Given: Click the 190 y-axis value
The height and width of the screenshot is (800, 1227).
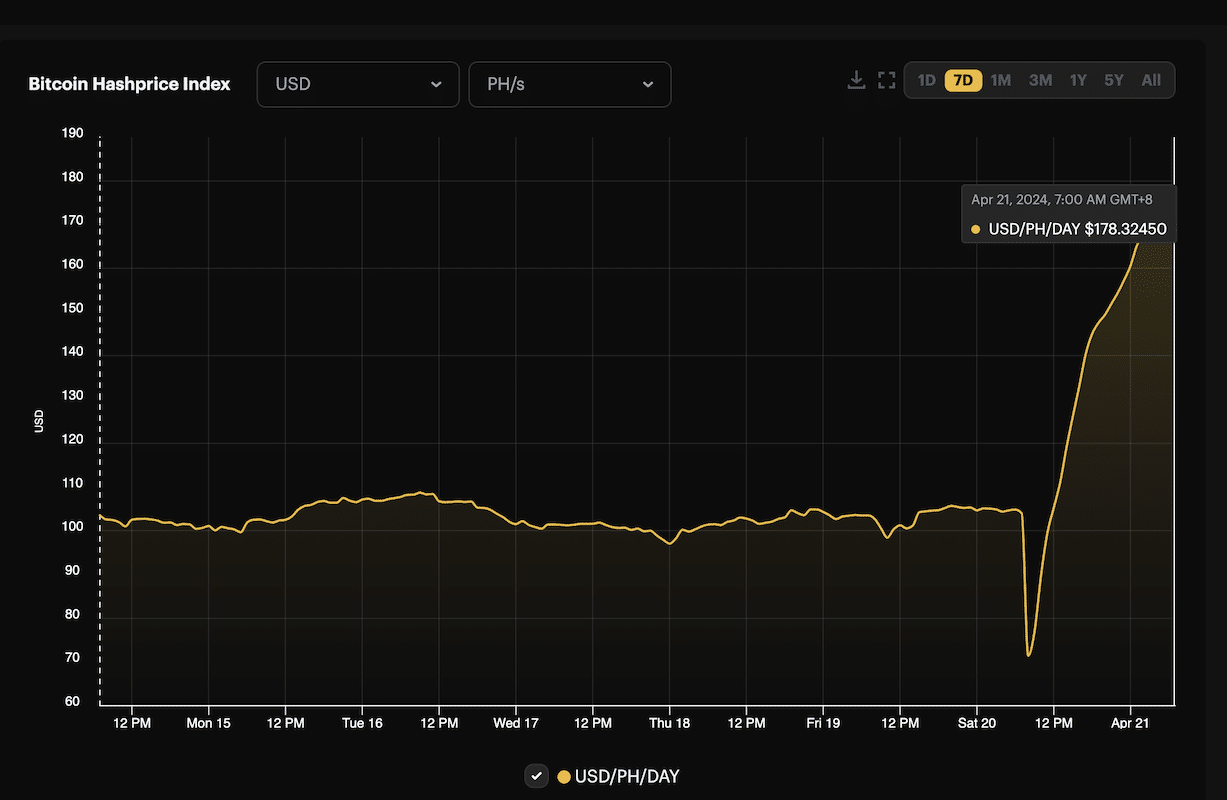Looking at the screenshot, I should tap(72, 134).
